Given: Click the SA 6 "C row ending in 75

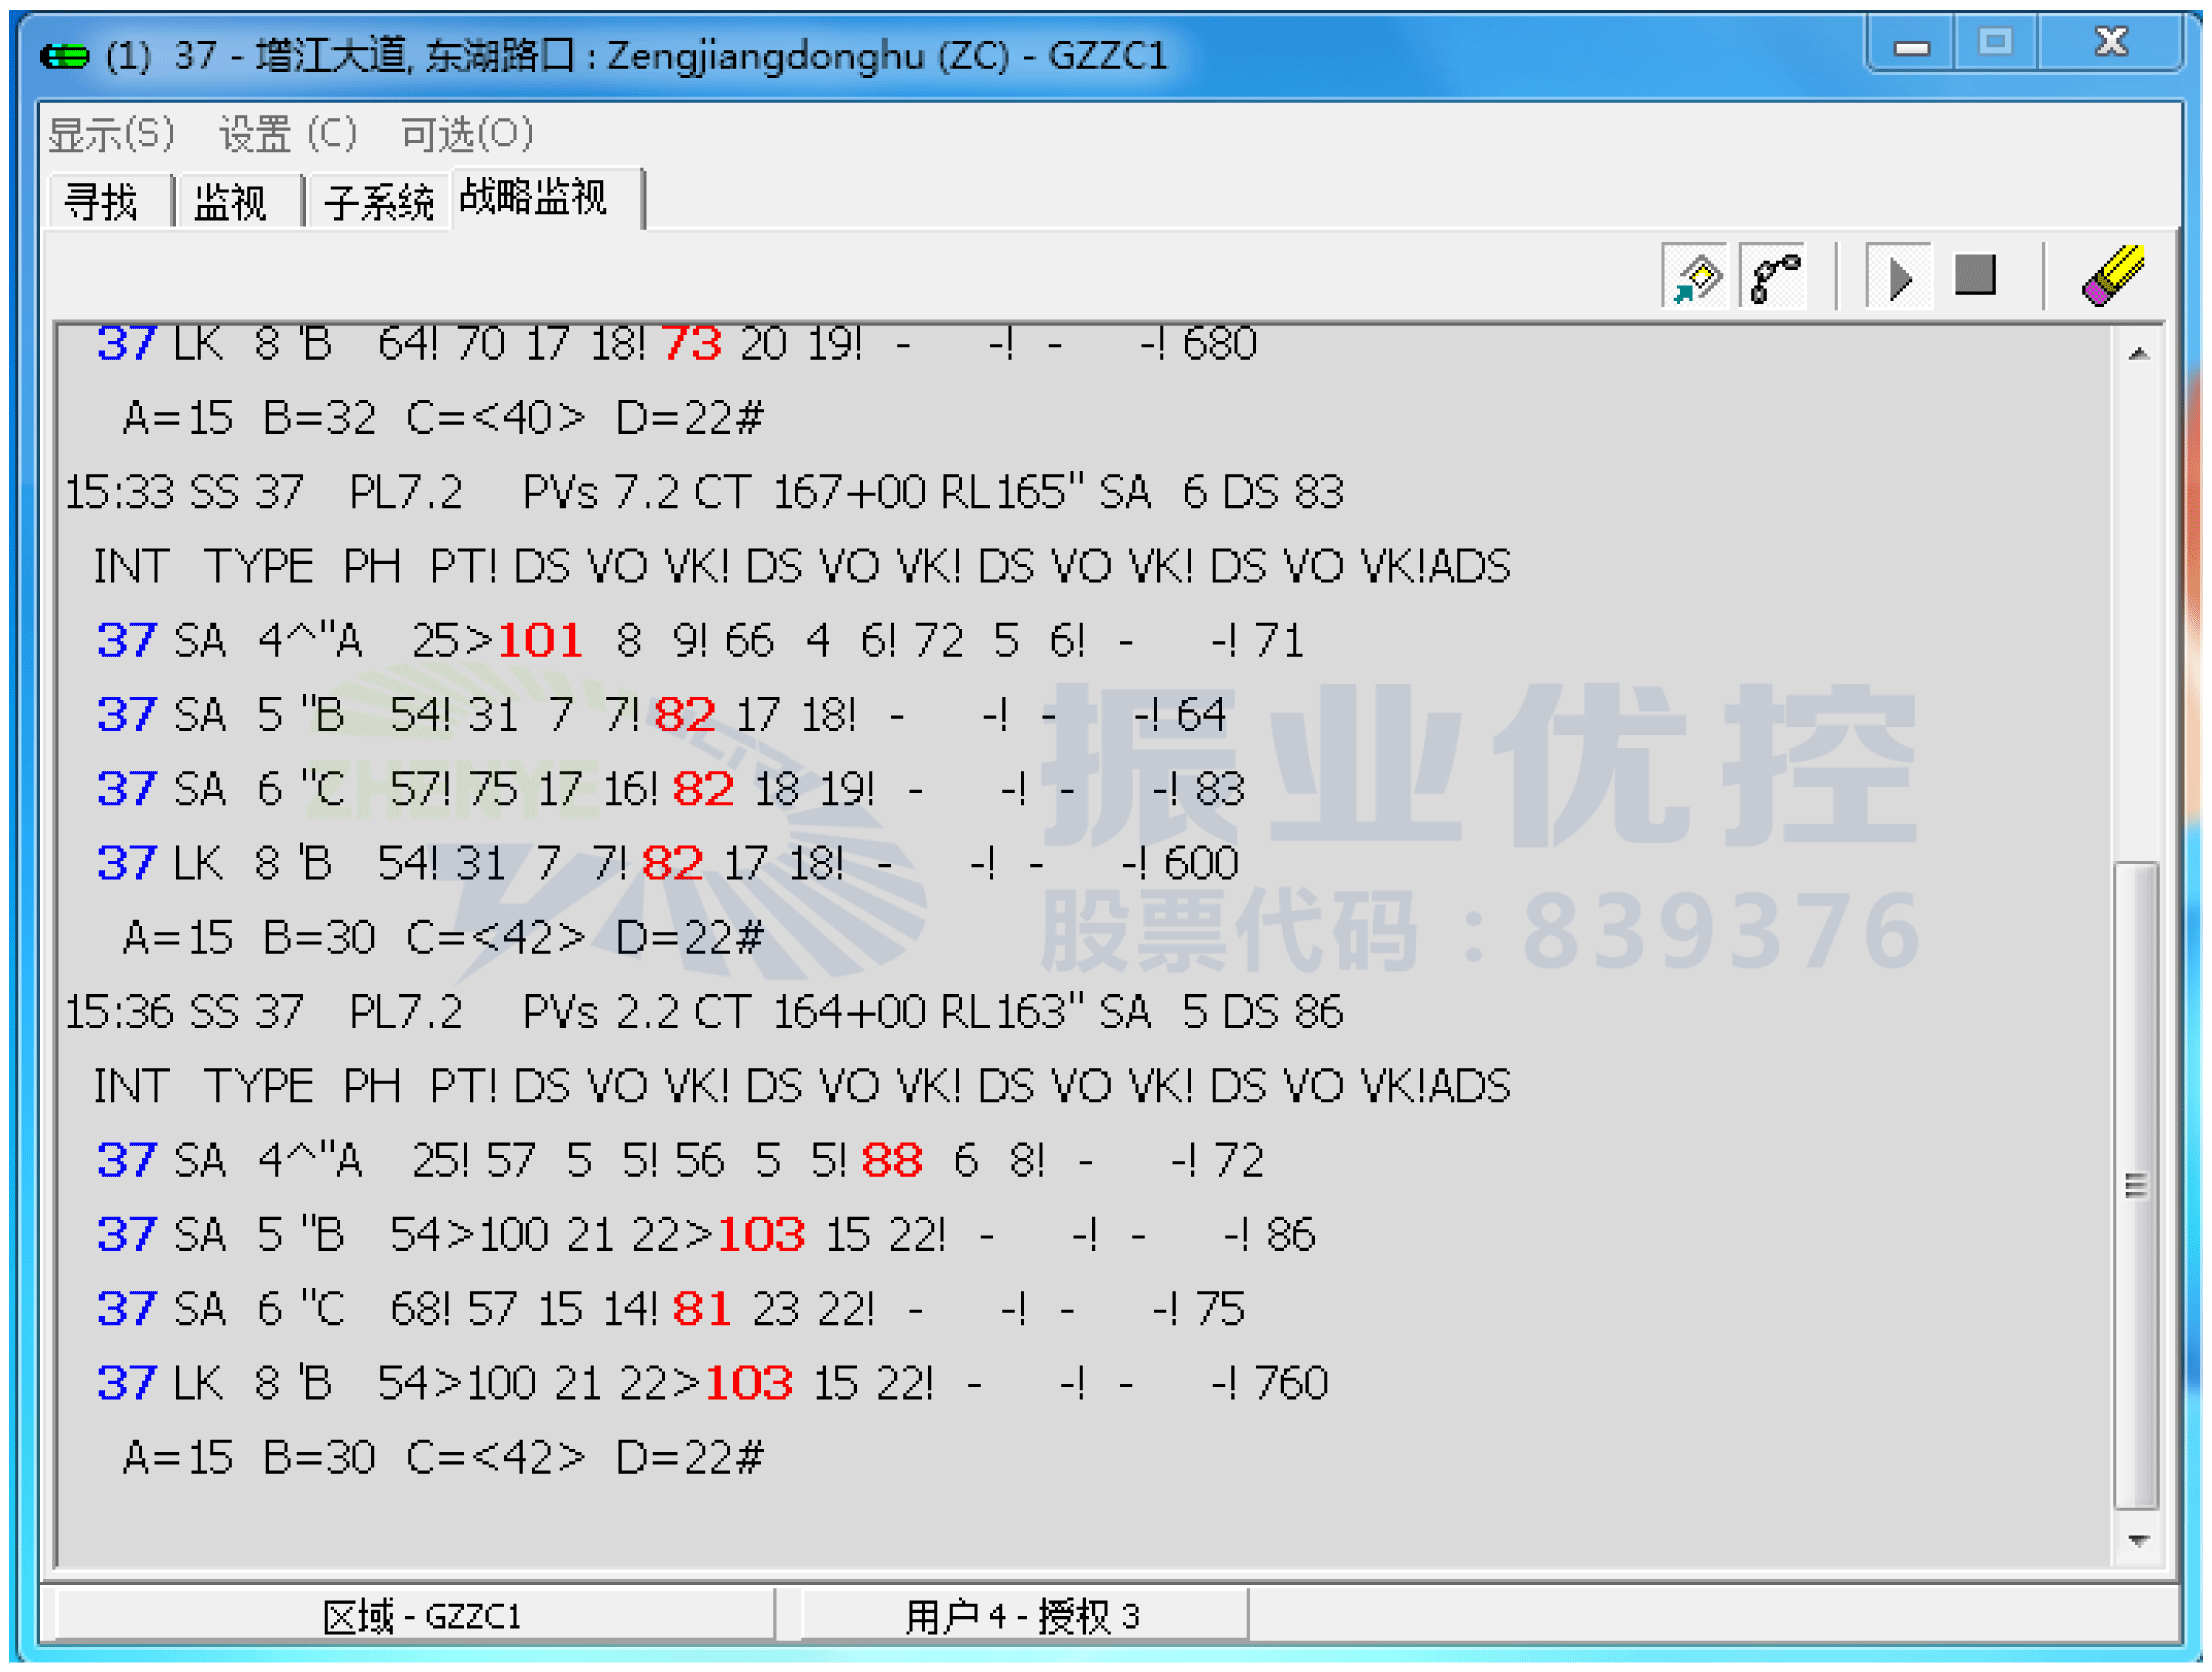Looking at the screenshot, I should pos(670,1310).
